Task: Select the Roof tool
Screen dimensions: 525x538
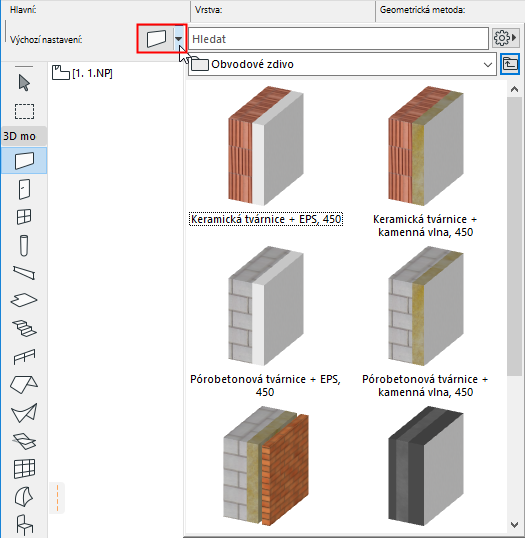Action: [x=24, y=384]
